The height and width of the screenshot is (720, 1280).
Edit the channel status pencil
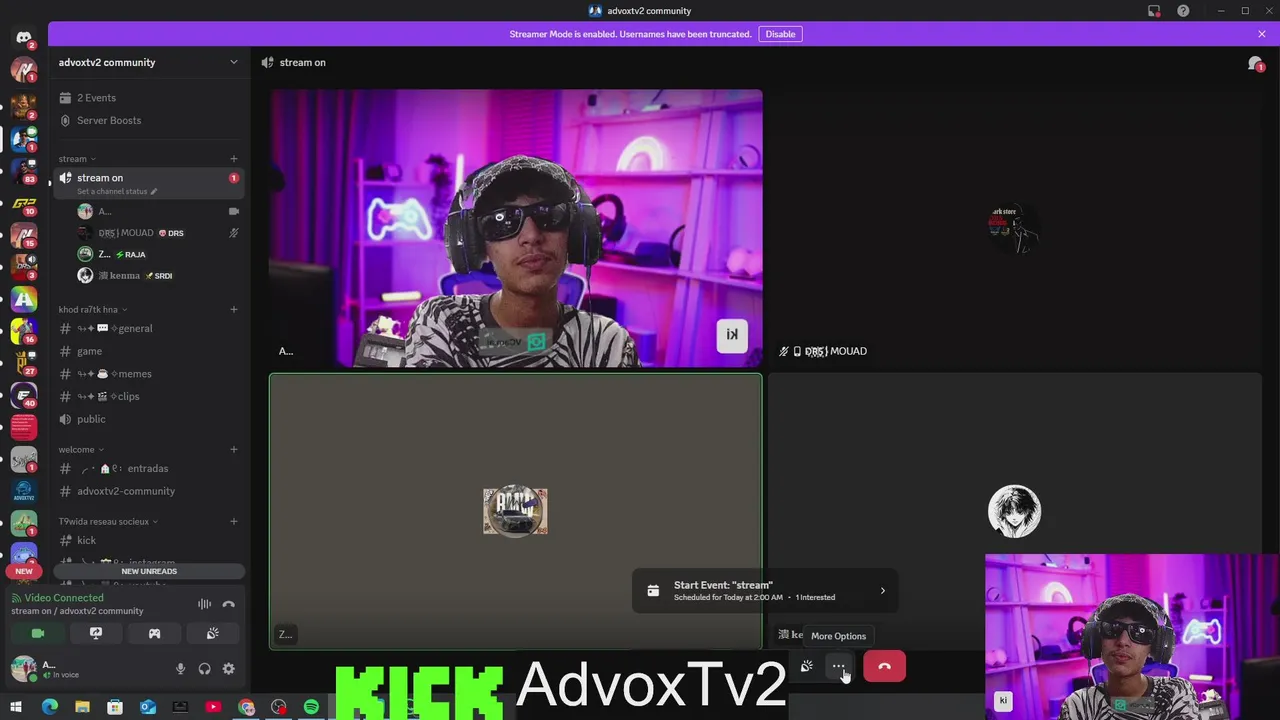click(x=154, y=191)
